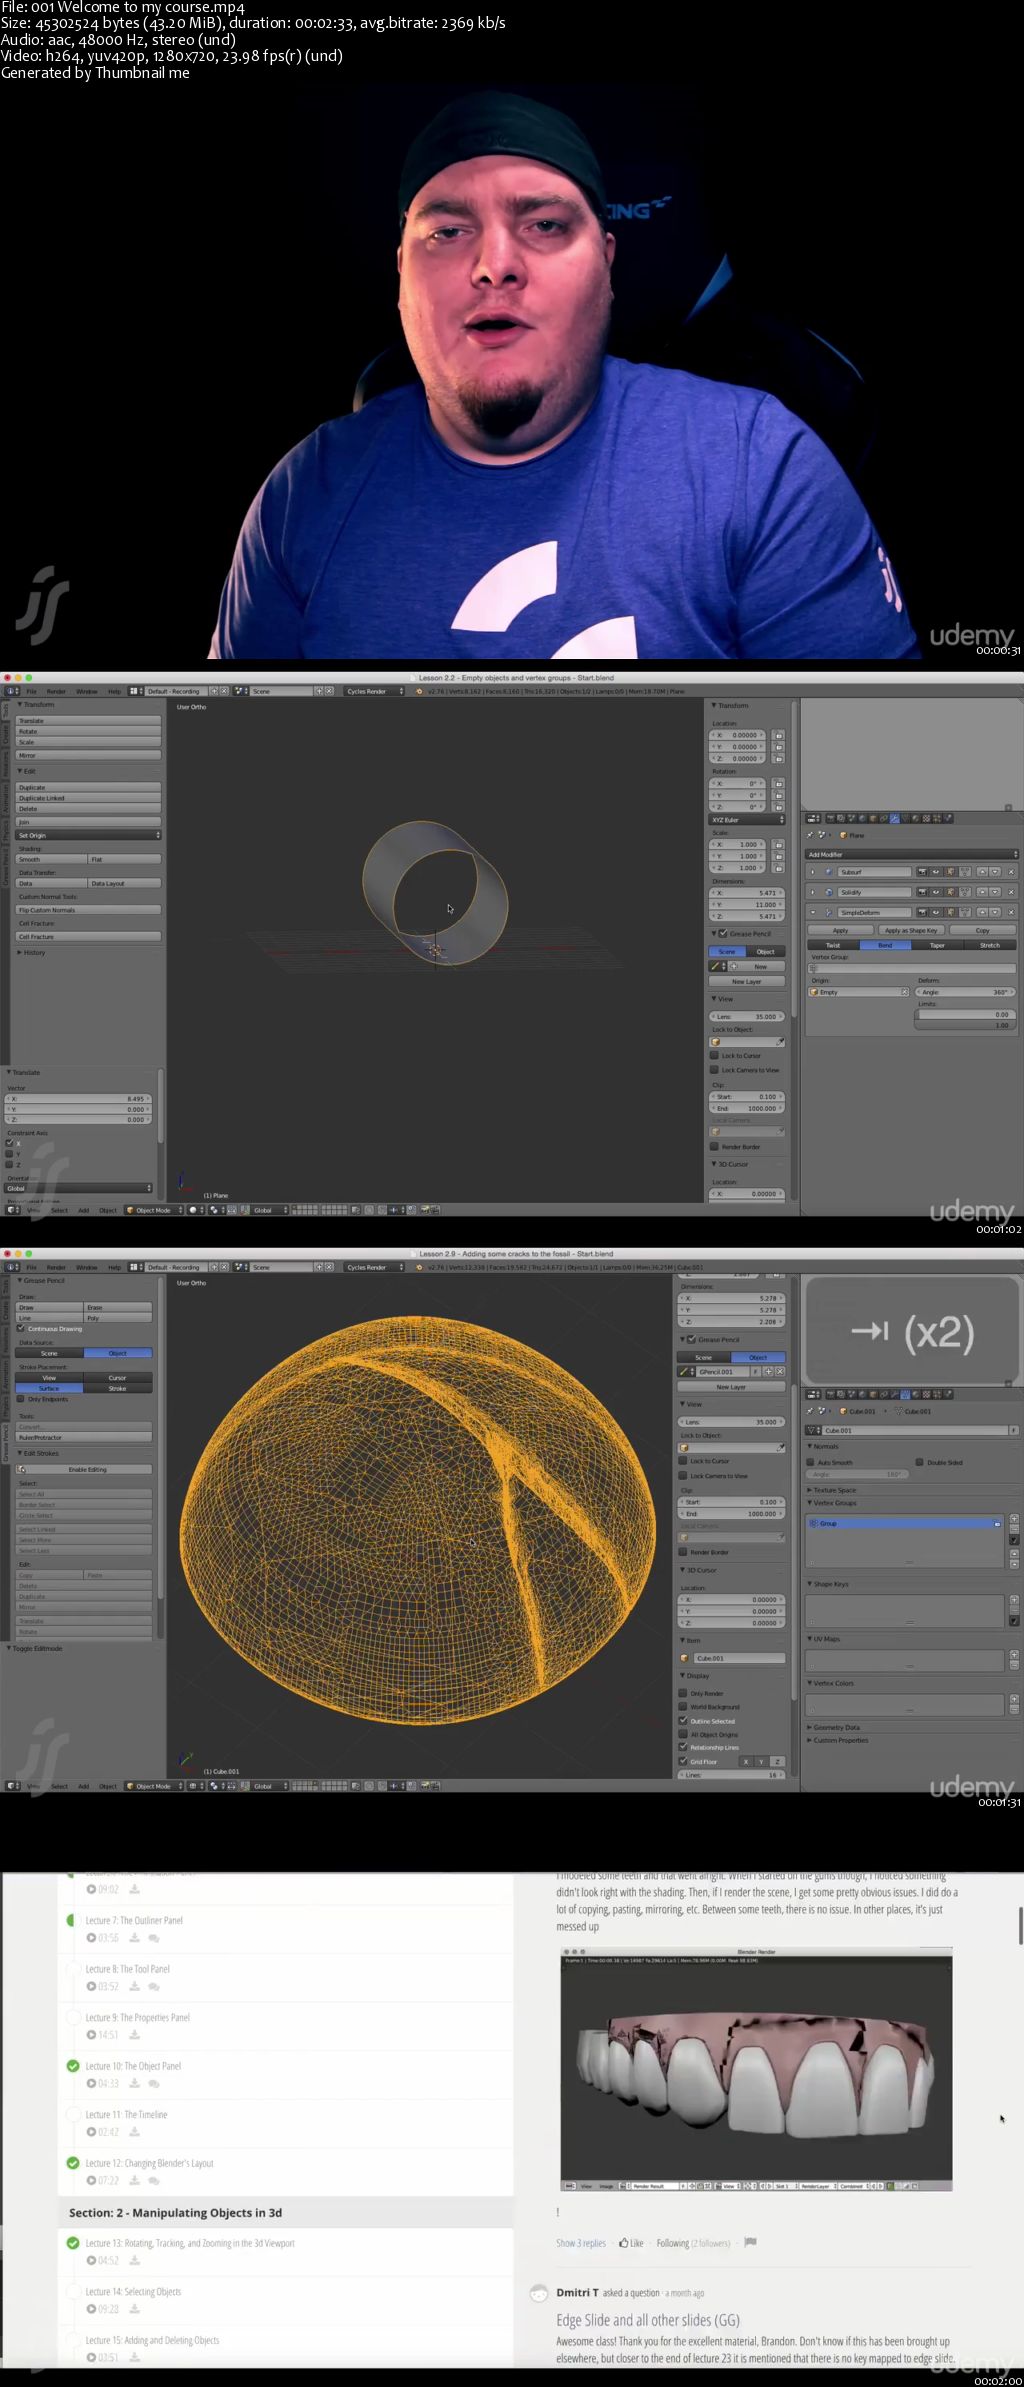Remove the Subsurf modifier with its X icon
This screenshot has height=2387, width=1024.
tap(1011, 872)
